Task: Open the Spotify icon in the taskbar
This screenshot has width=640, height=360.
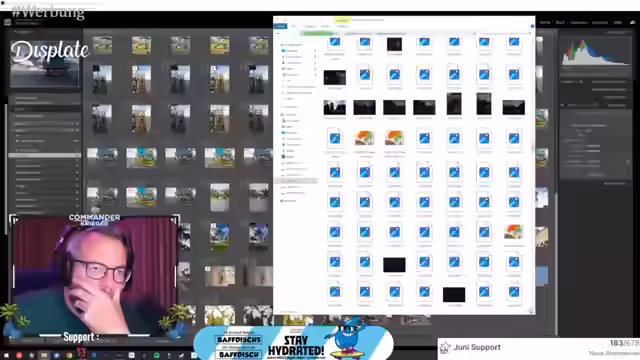Action: pyautogui.click(x=156, y=356)
